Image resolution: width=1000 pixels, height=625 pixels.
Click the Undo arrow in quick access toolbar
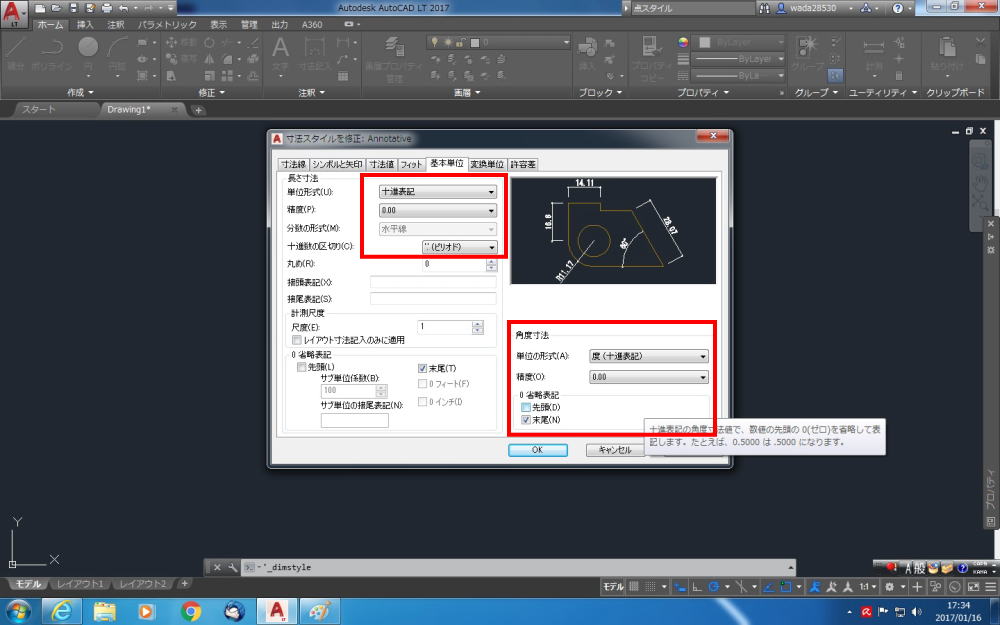point(123,8)
